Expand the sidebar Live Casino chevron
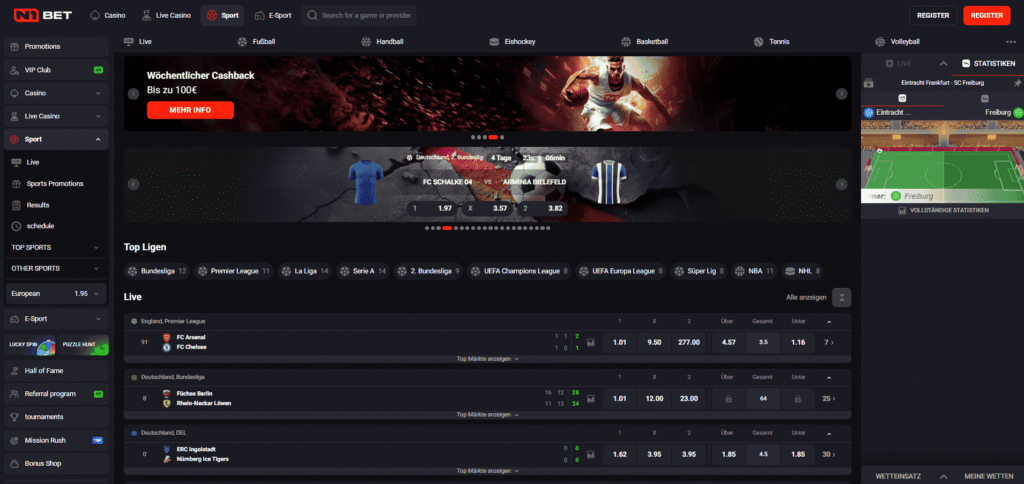Viewport: 1024px width, 484px height. [x=98, y=116]
